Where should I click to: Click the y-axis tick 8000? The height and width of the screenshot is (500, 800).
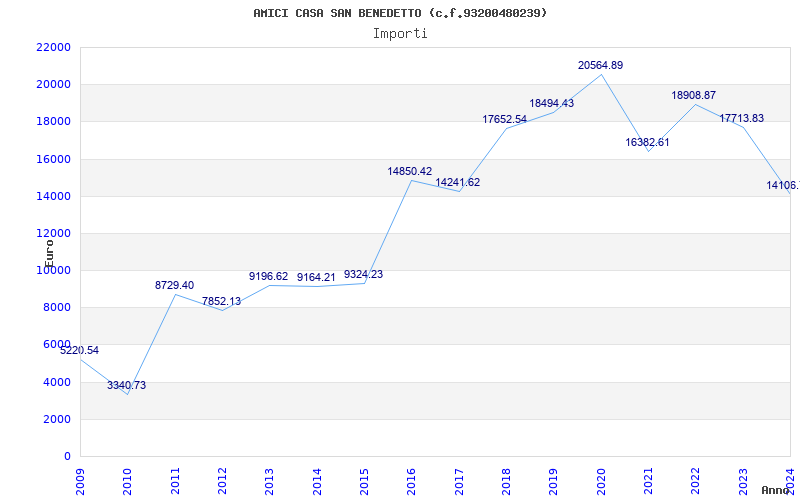coord(57,308)
